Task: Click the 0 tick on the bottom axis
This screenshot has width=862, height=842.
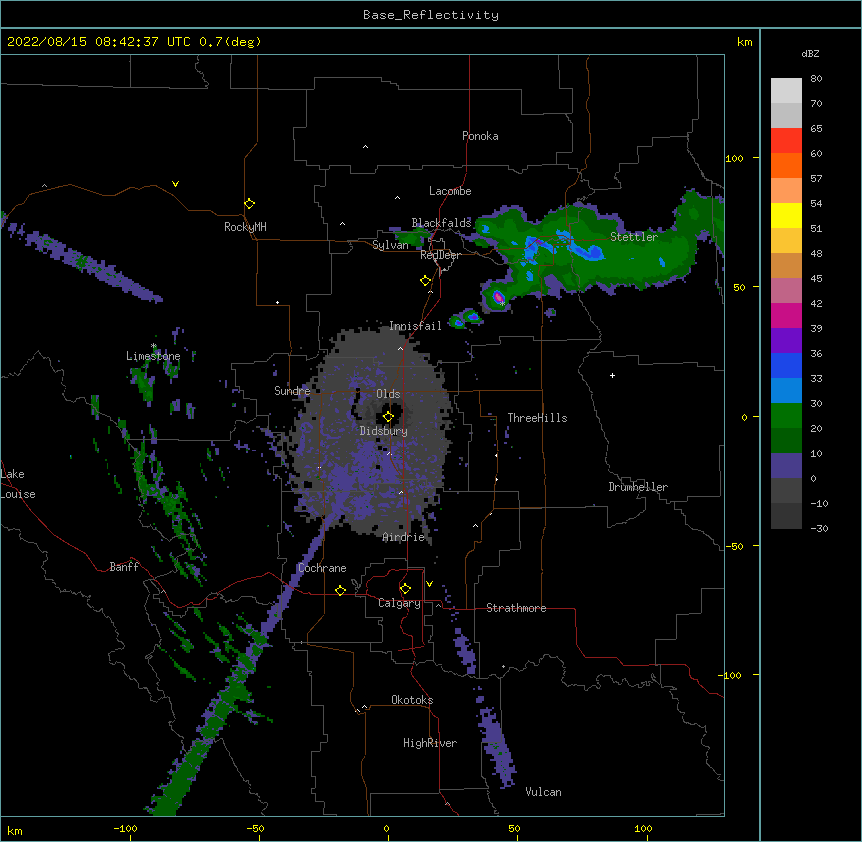Action: [x=386, y=829]
